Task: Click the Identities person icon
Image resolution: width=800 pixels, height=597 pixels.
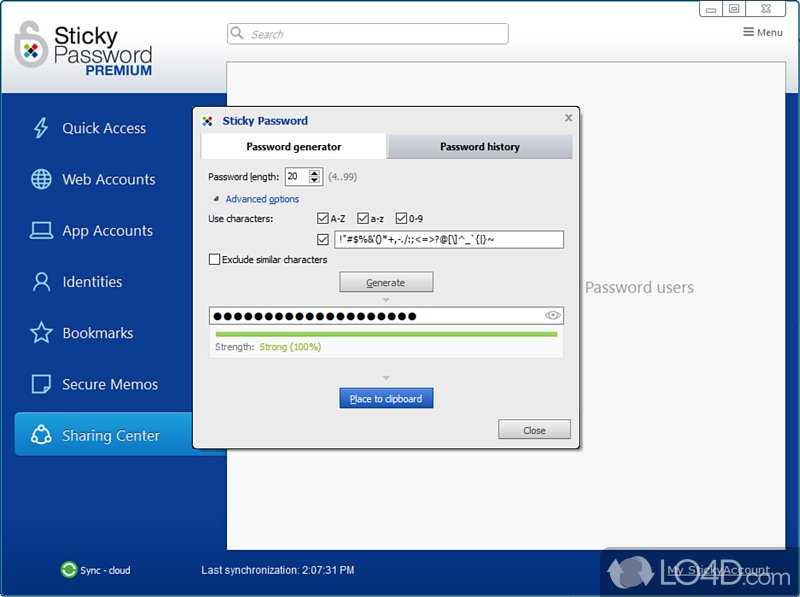Action: [x=41, y=282]
